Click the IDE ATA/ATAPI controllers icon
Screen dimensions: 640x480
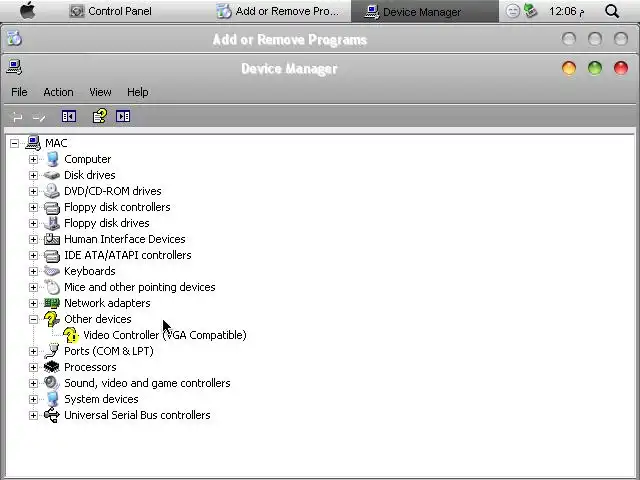52,256
